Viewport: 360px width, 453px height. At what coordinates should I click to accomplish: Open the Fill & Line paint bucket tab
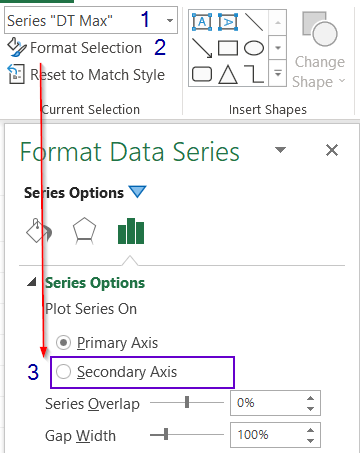pyautogui.click(x=39, y=231)
